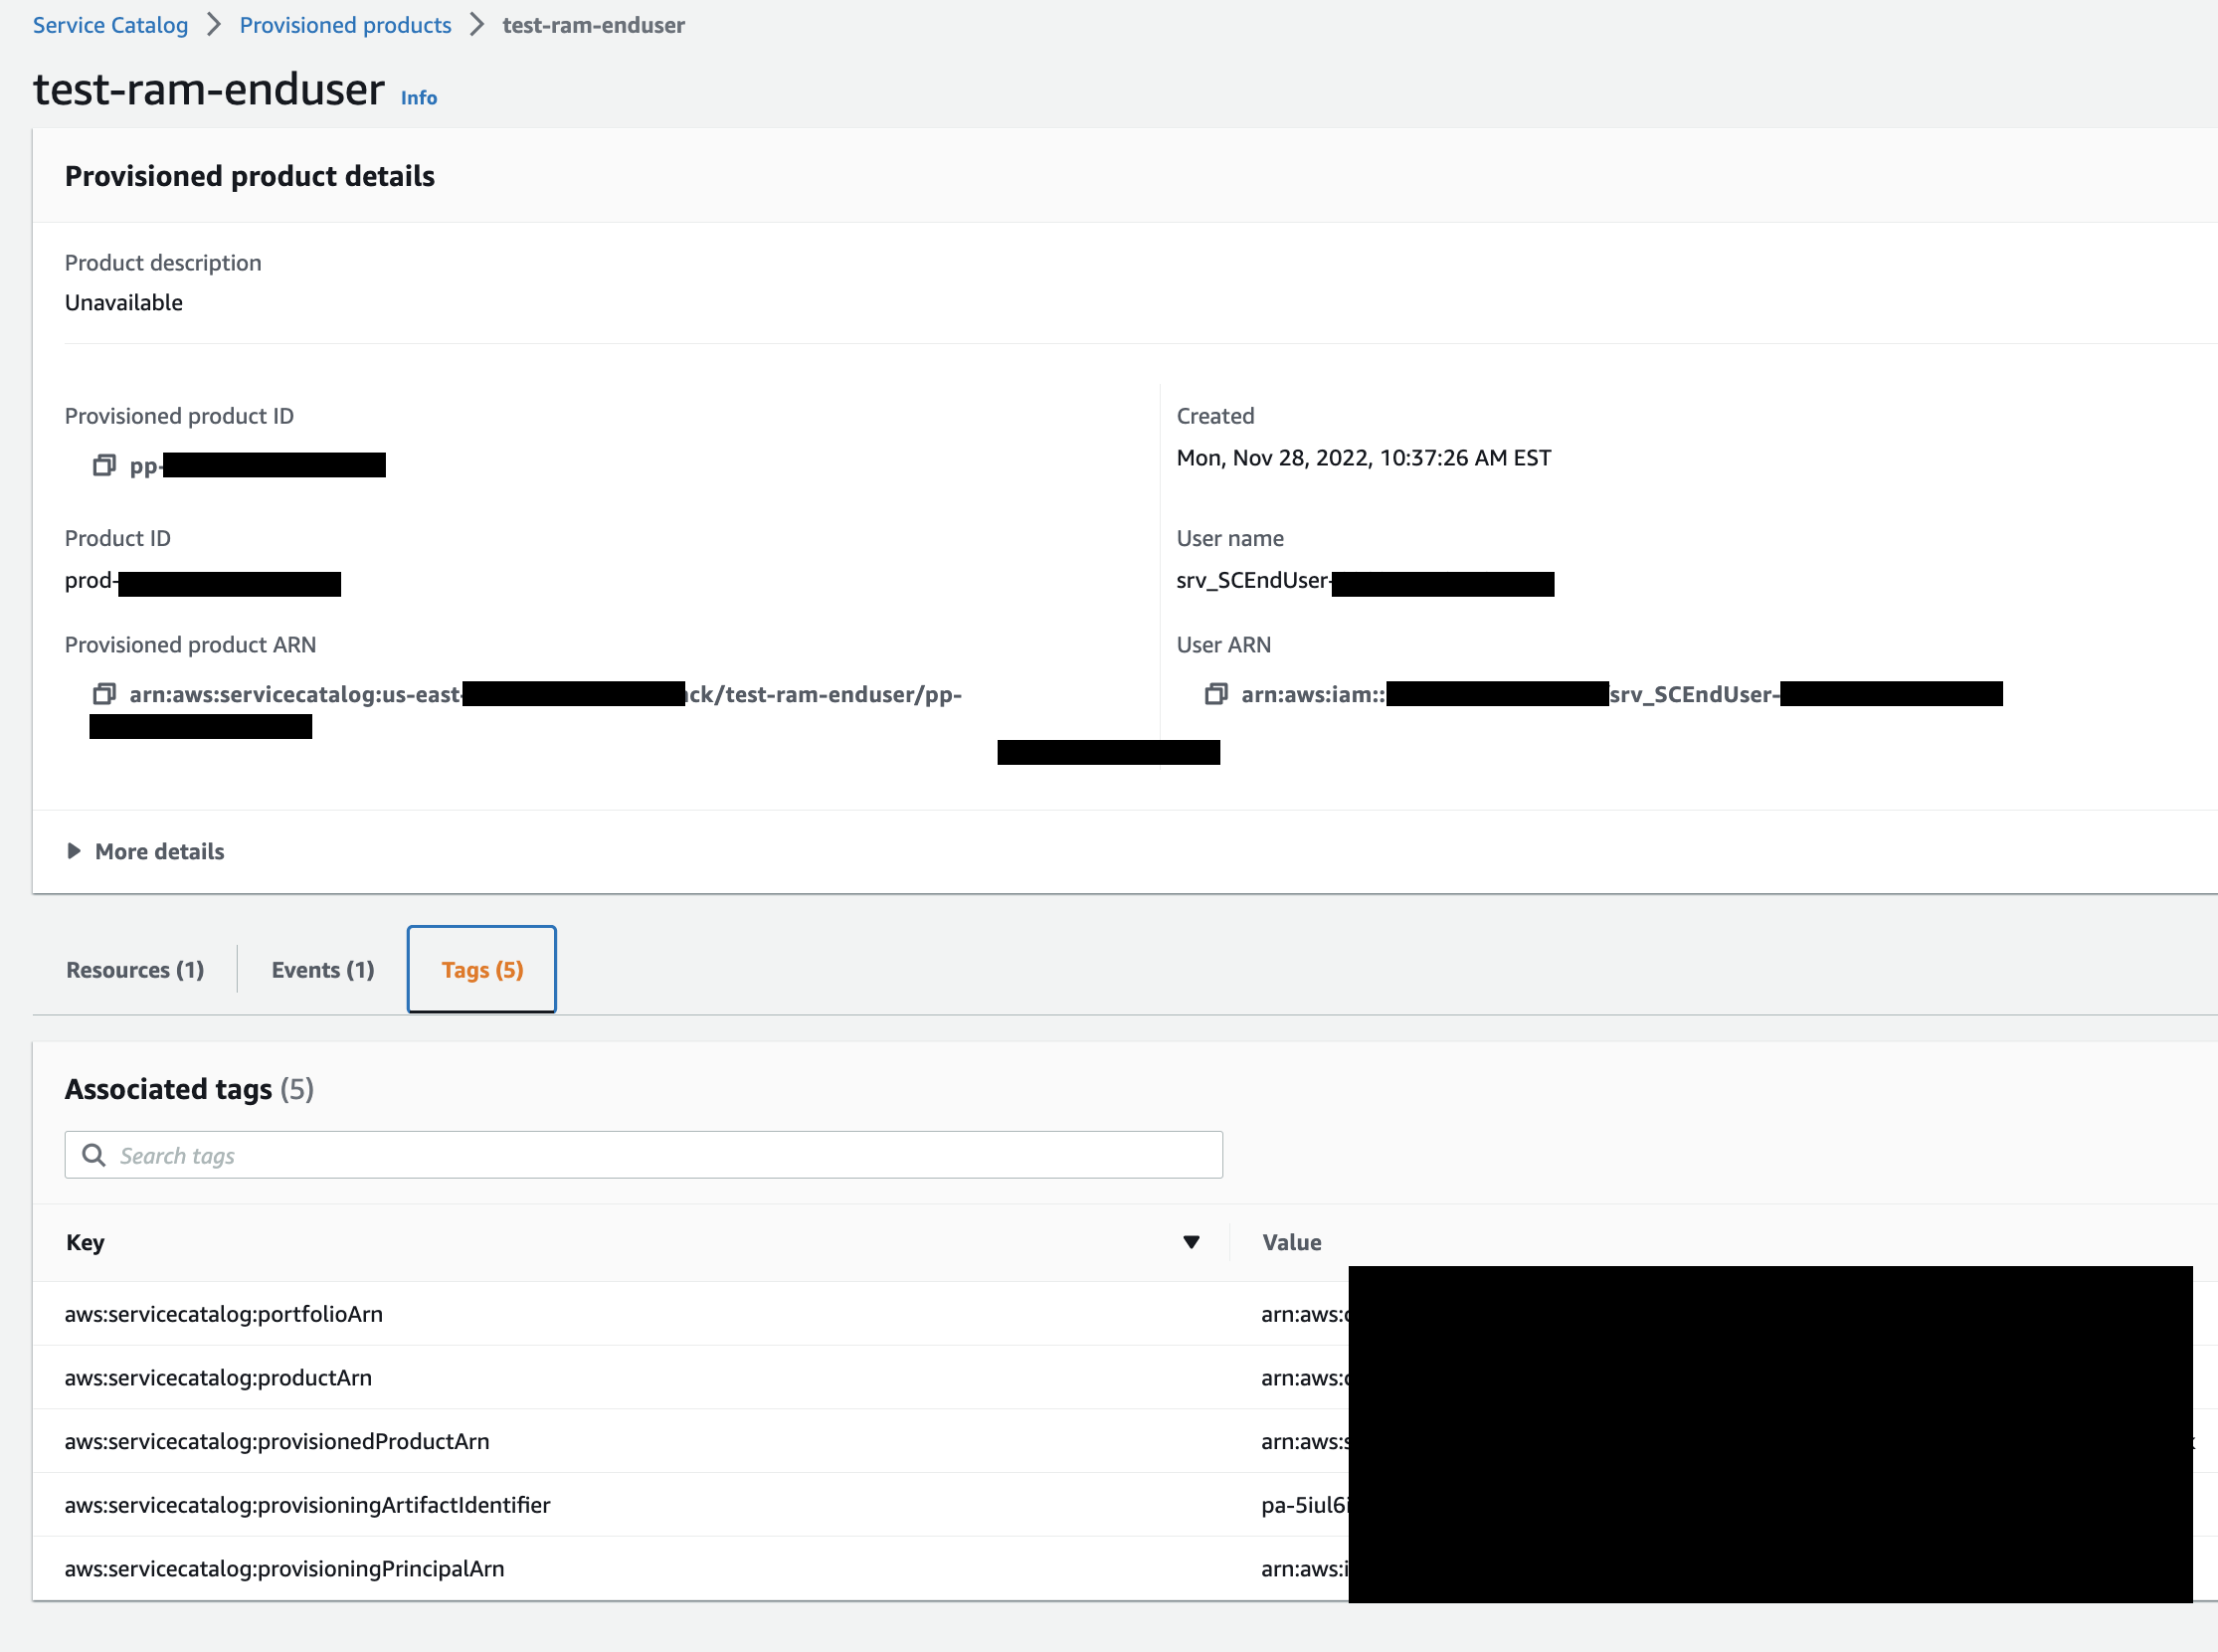This screenshot has height=1652, width=2218.
Task: Navigate to Service Catalog via breadcrumb
Action: (110, 25)
